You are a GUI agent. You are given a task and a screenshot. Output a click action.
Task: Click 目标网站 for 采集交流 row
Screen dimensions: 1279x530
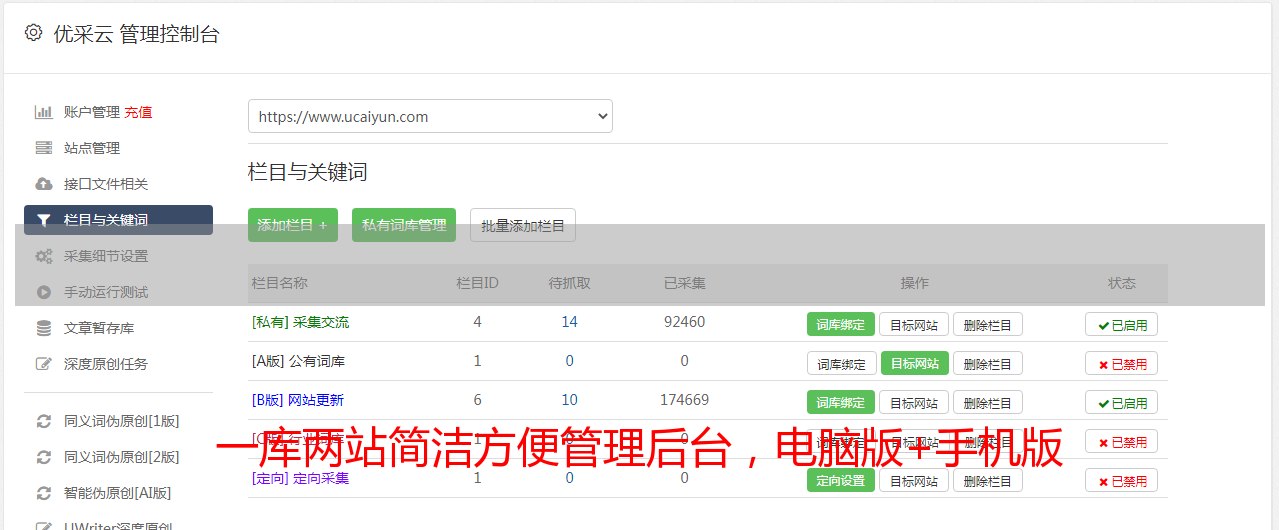point(914,324)
